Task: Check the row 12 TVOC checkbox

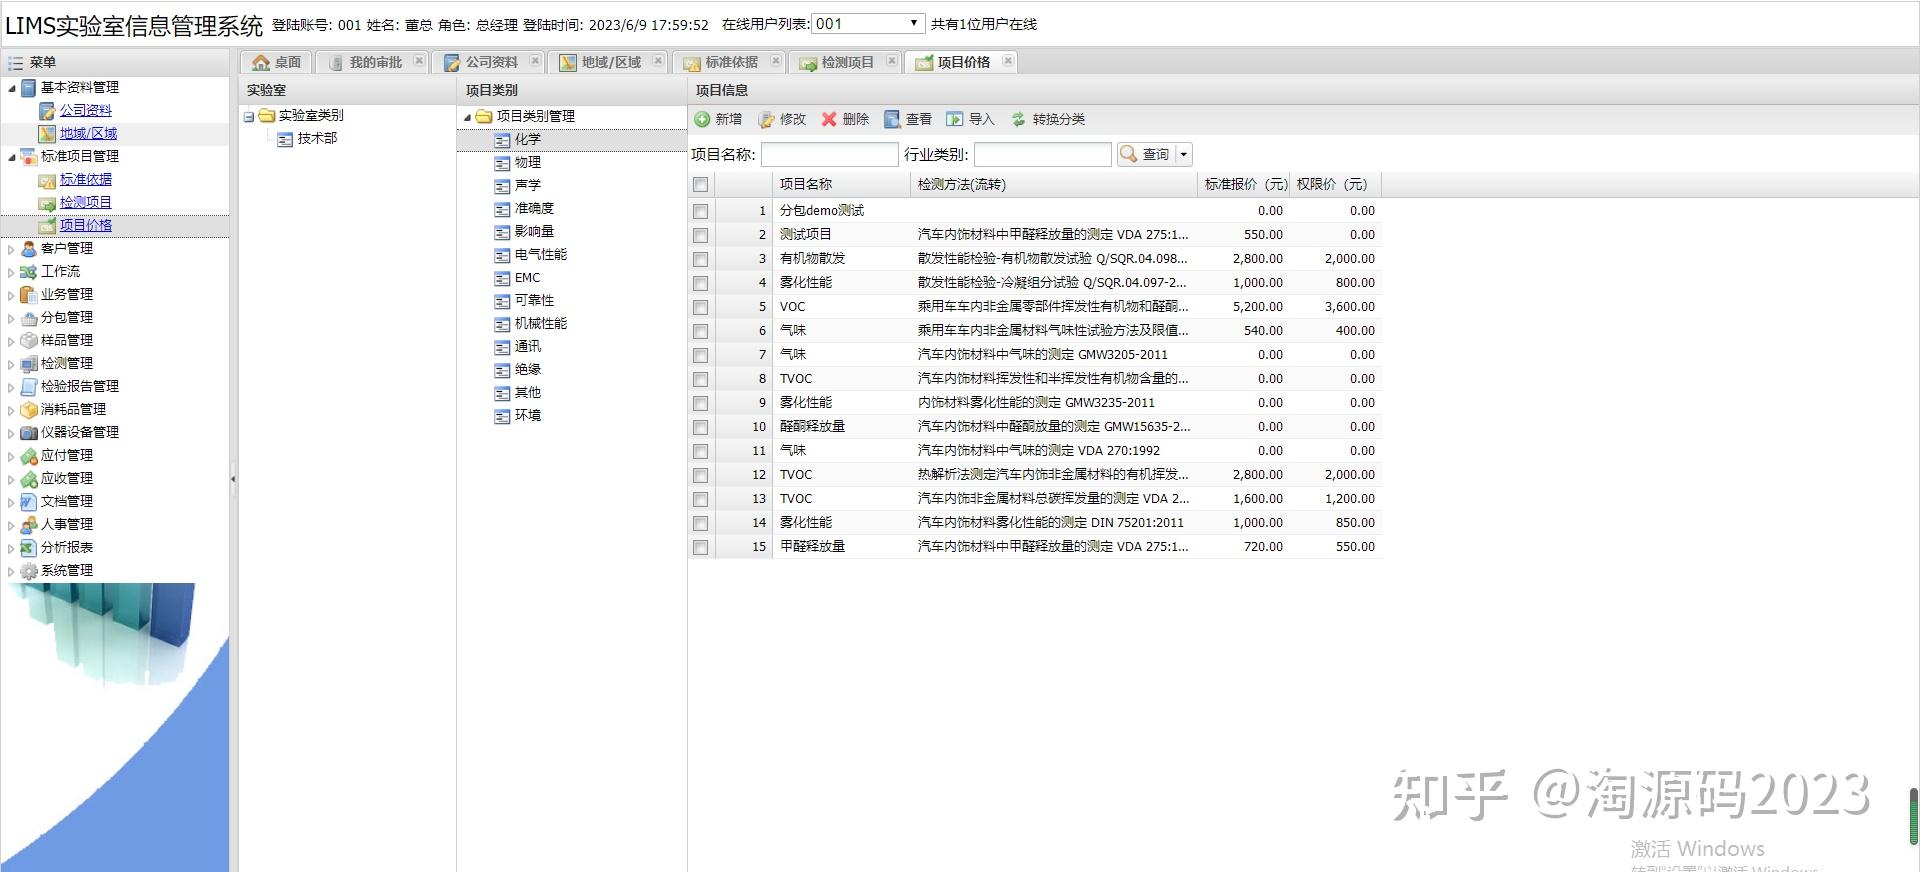Action: pyautogui.click(x=701, y=475)
